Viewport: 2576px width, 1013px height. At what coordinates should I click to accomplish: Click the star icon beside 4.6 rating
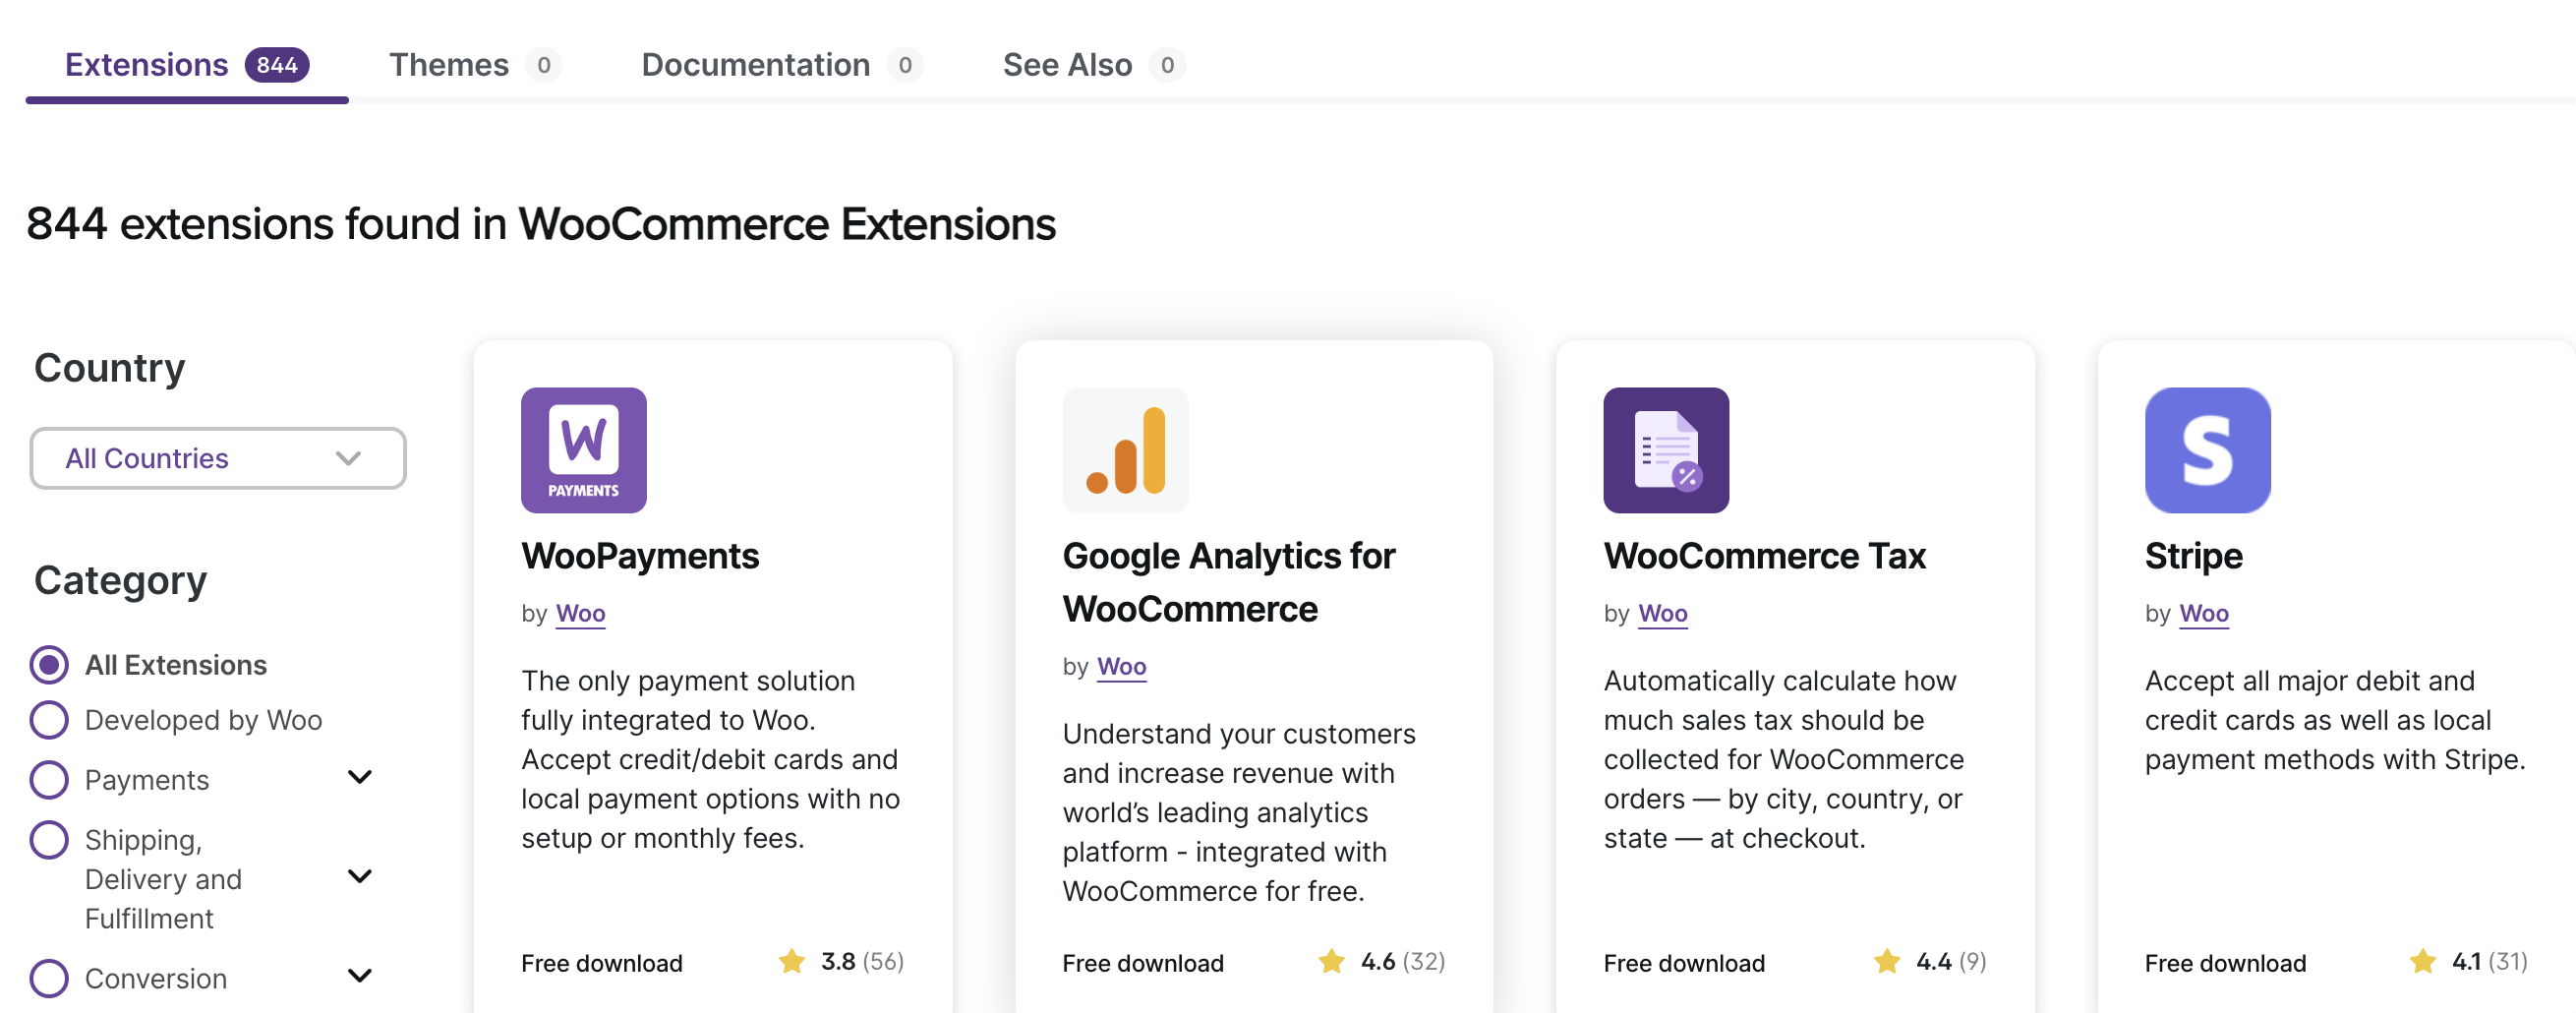[x=1331, y=961]
